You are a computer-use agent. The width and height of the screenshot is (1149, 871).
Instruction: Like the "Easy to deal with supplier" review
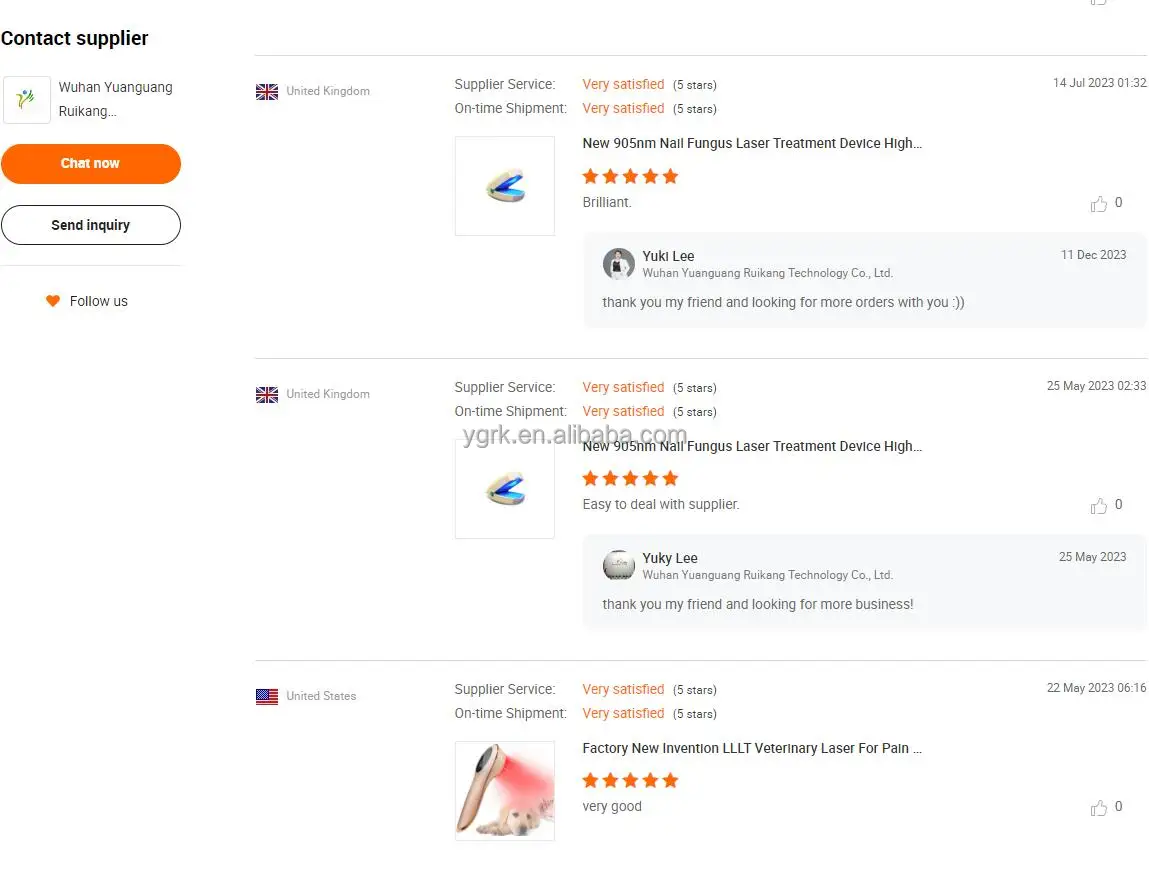tap(1099, 506)
